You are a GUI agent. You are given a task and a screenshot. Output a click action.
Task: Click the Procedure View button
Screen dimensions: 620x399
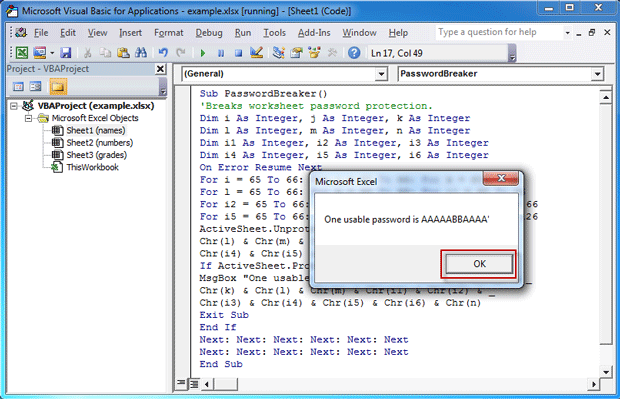(x=181, y=383)
